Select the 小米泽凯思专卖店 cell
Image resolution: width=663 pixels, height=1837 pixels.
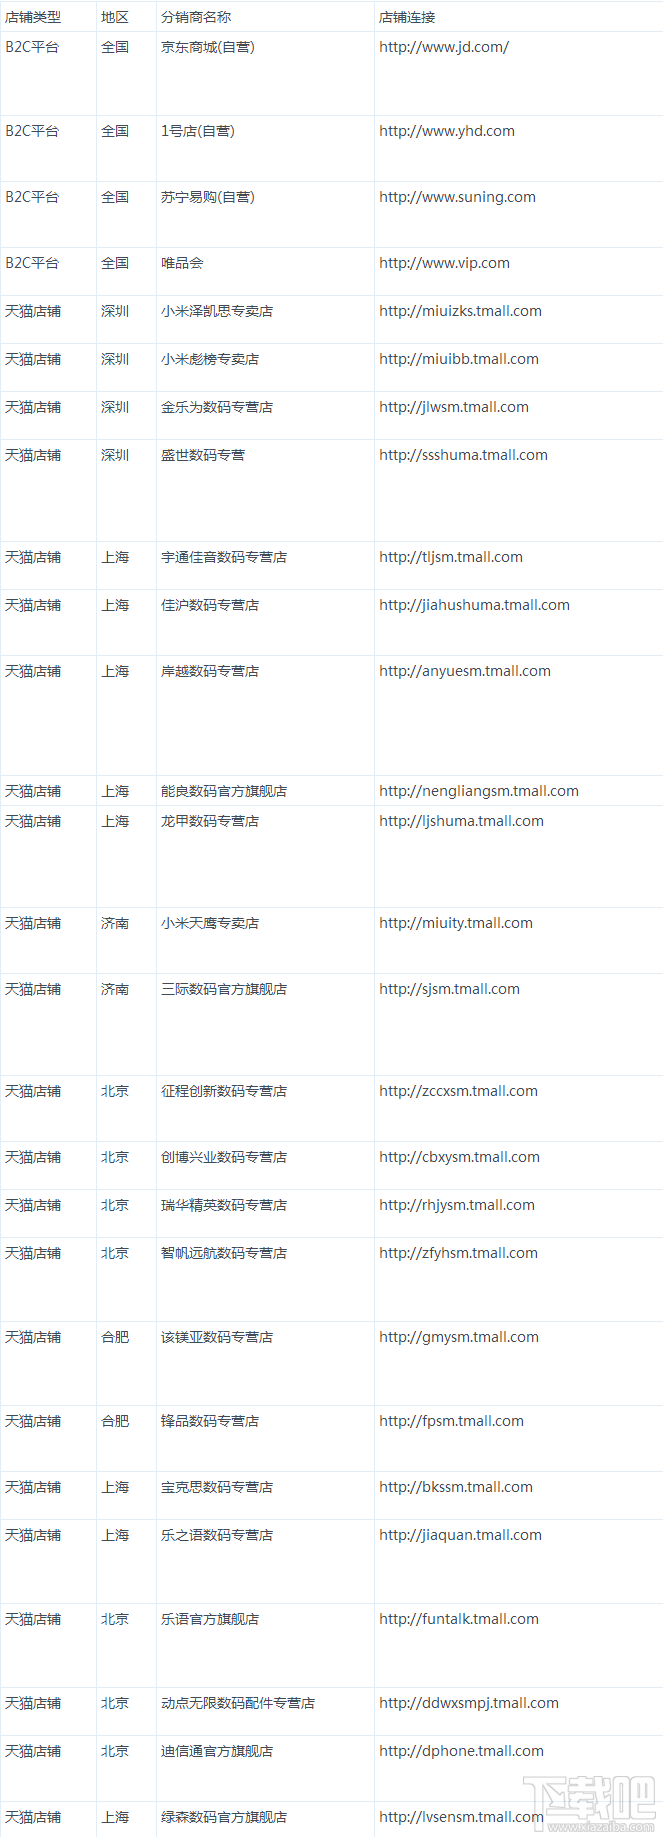point(217,311)
